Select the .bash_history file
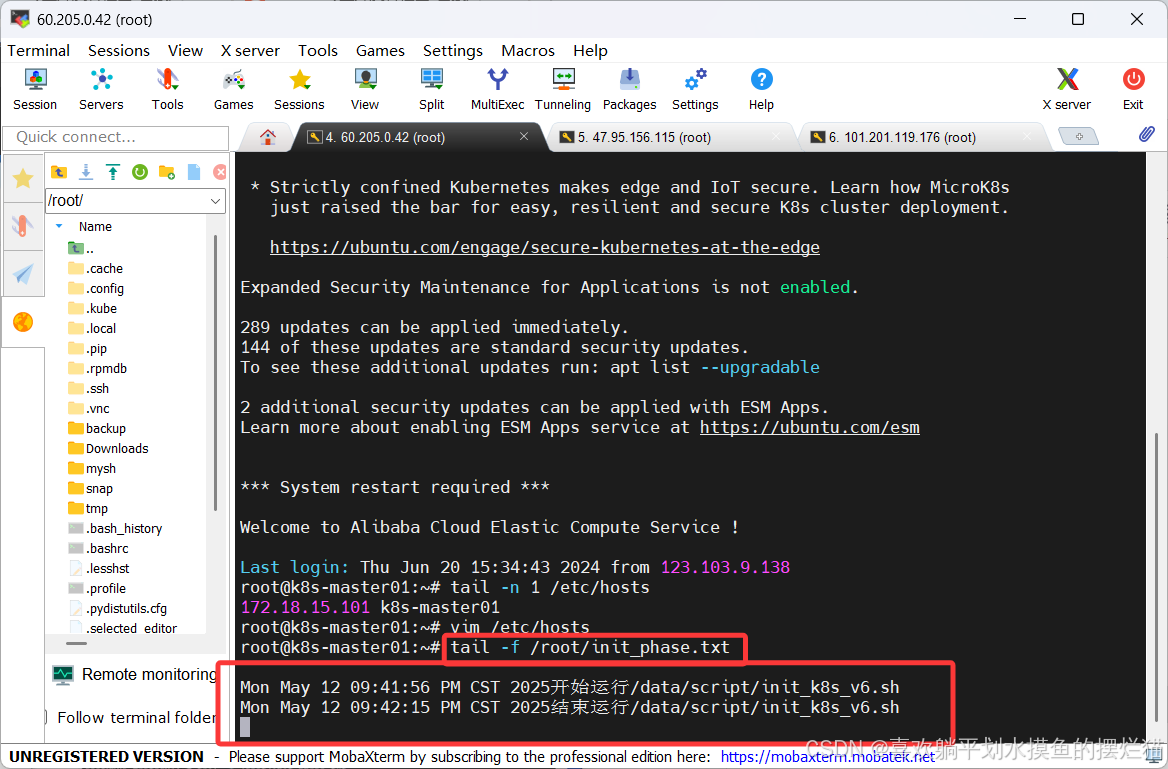The width and height of the screenshot is (1168, 769). [115, 528]
